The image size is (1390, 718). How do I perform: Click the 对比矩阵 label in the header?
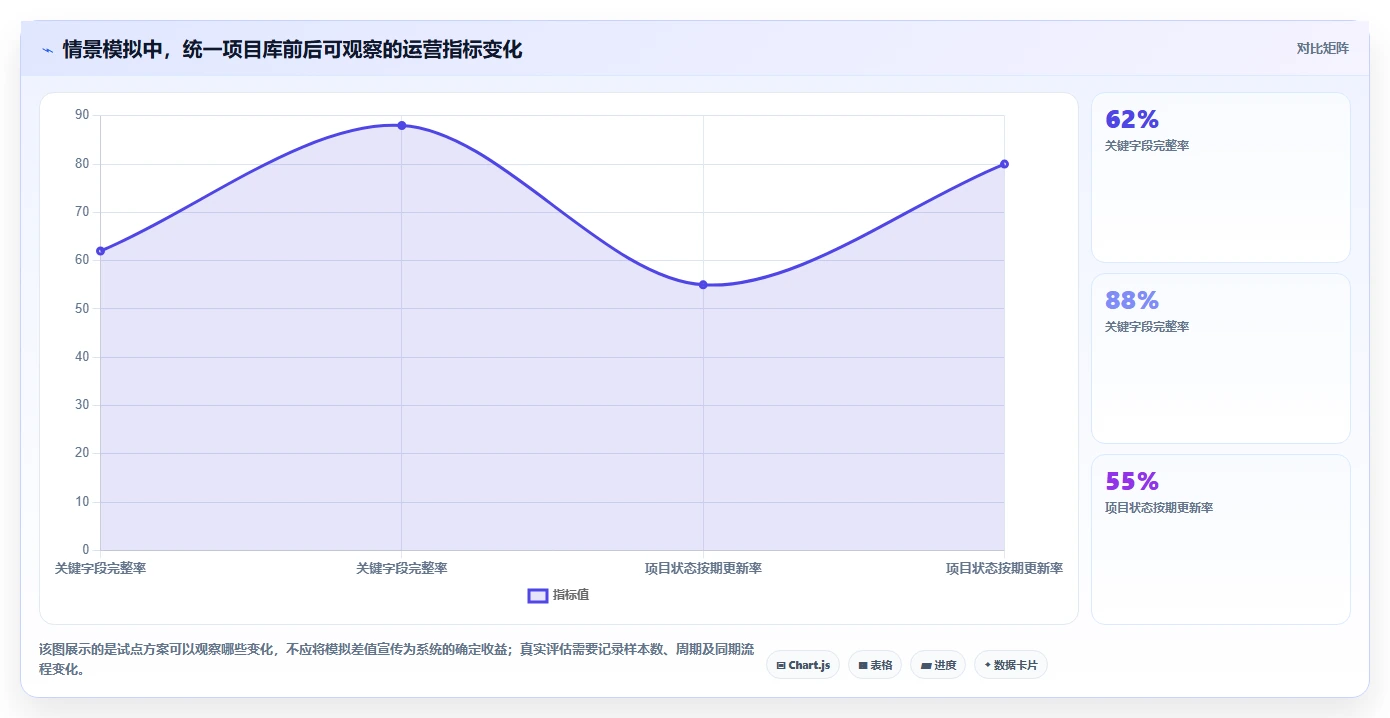coord(1322,48)
